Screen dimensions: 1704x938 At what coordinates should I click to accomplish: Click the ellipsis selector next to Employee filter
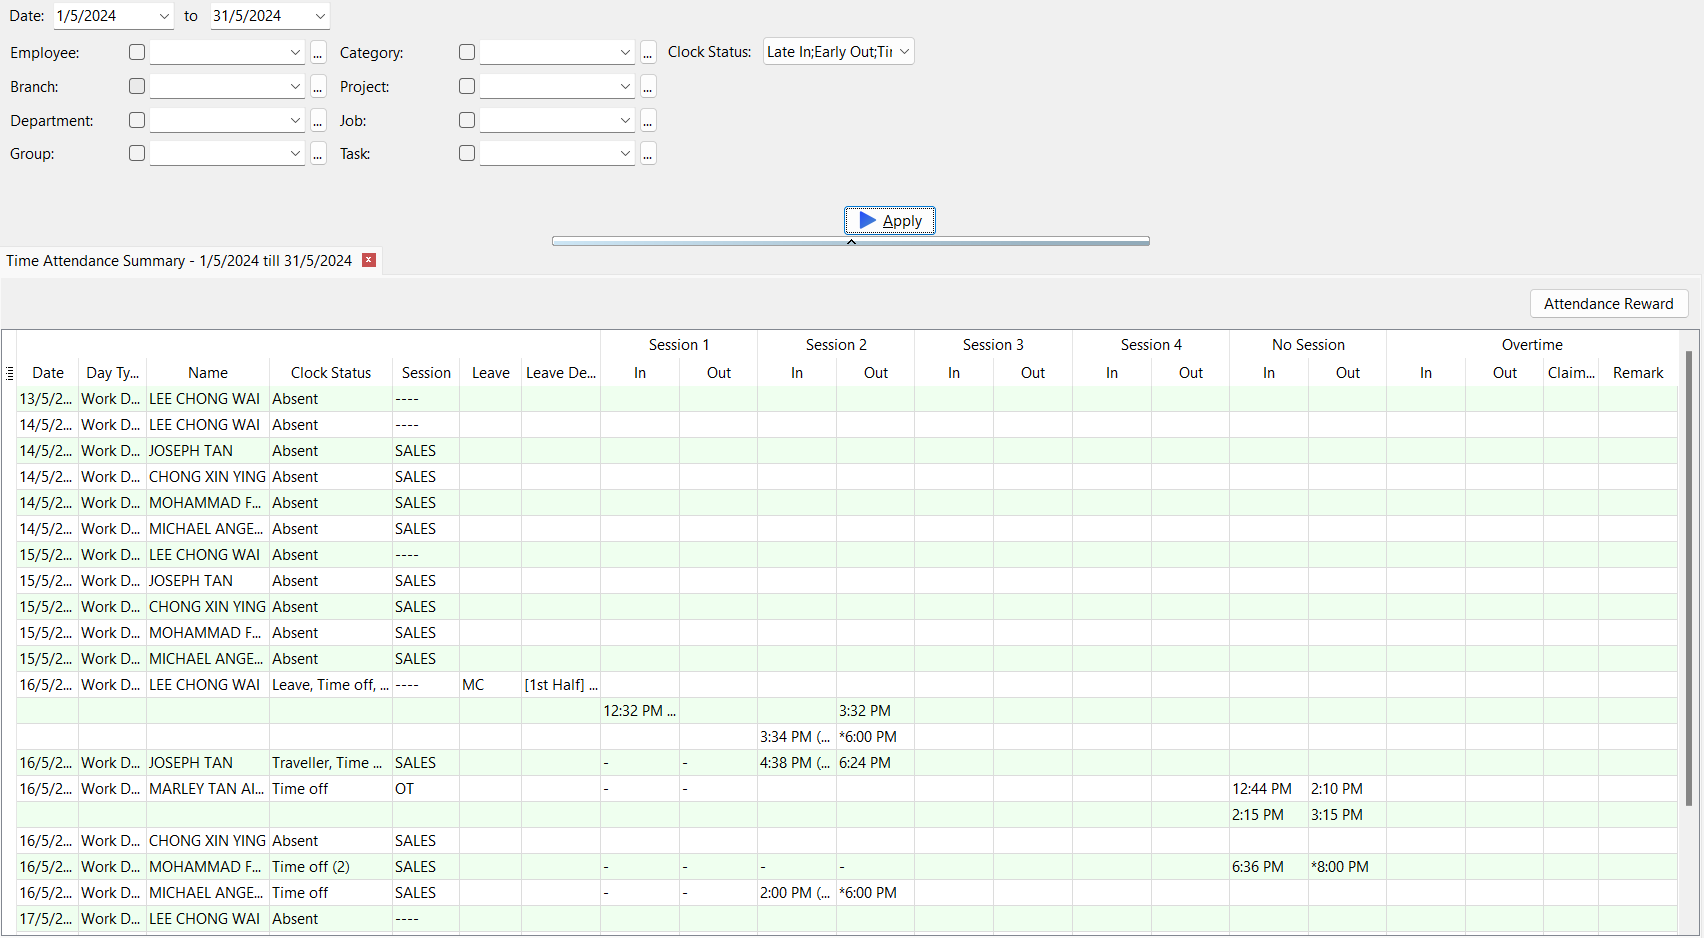tap(318, 52)
